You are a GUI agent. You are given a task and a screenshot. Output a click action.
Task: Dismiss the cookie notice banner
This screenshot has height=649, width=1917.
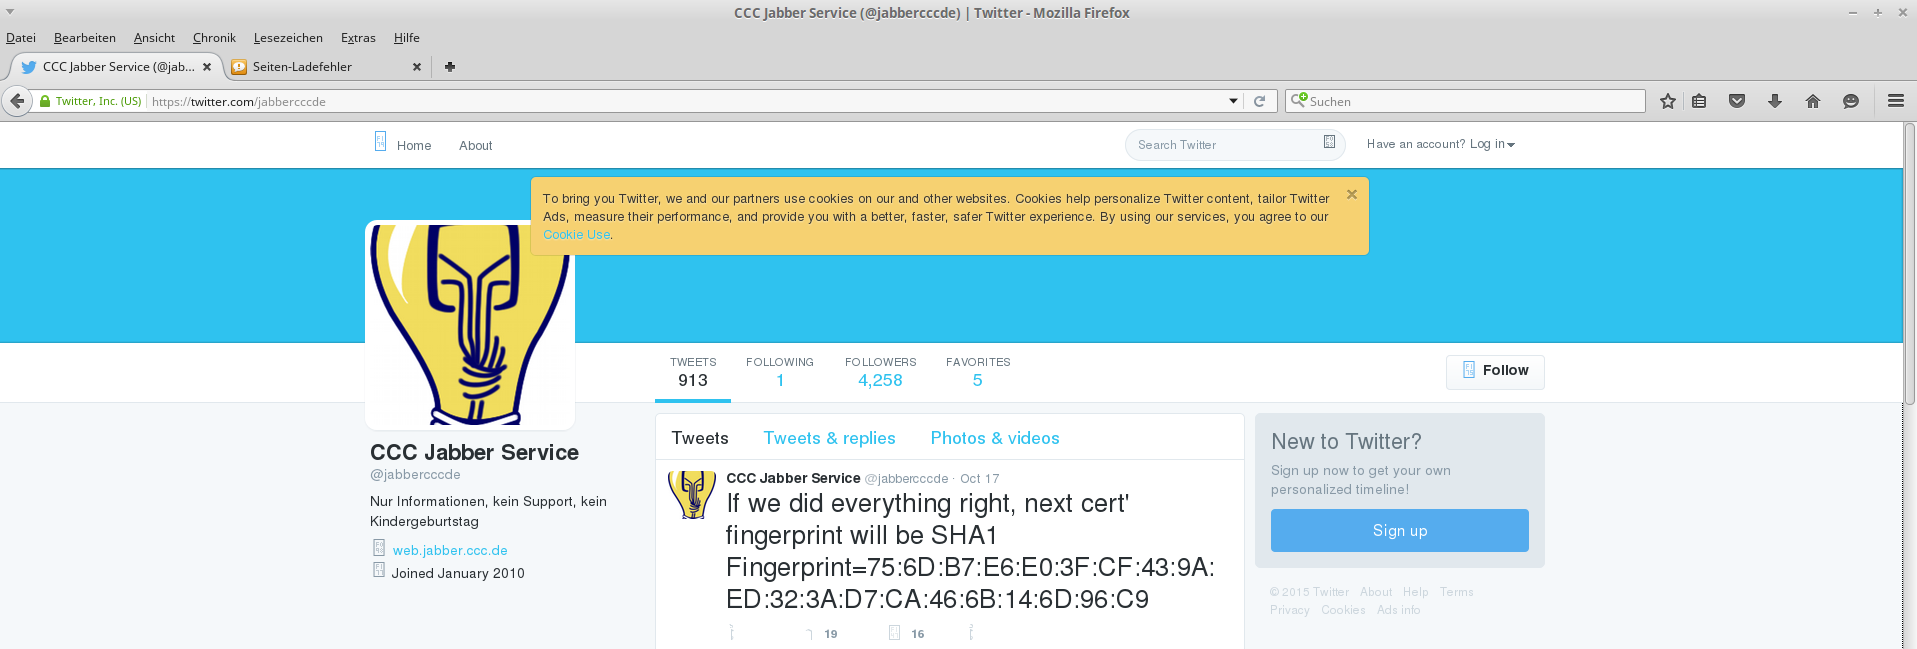[1352, 195]
